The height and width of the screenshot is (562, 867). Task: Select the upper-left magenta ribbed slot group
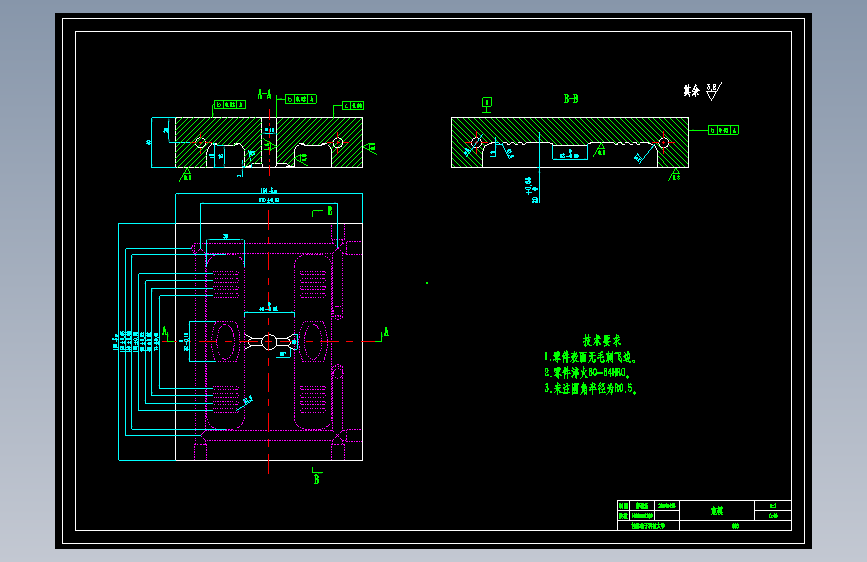226,284
